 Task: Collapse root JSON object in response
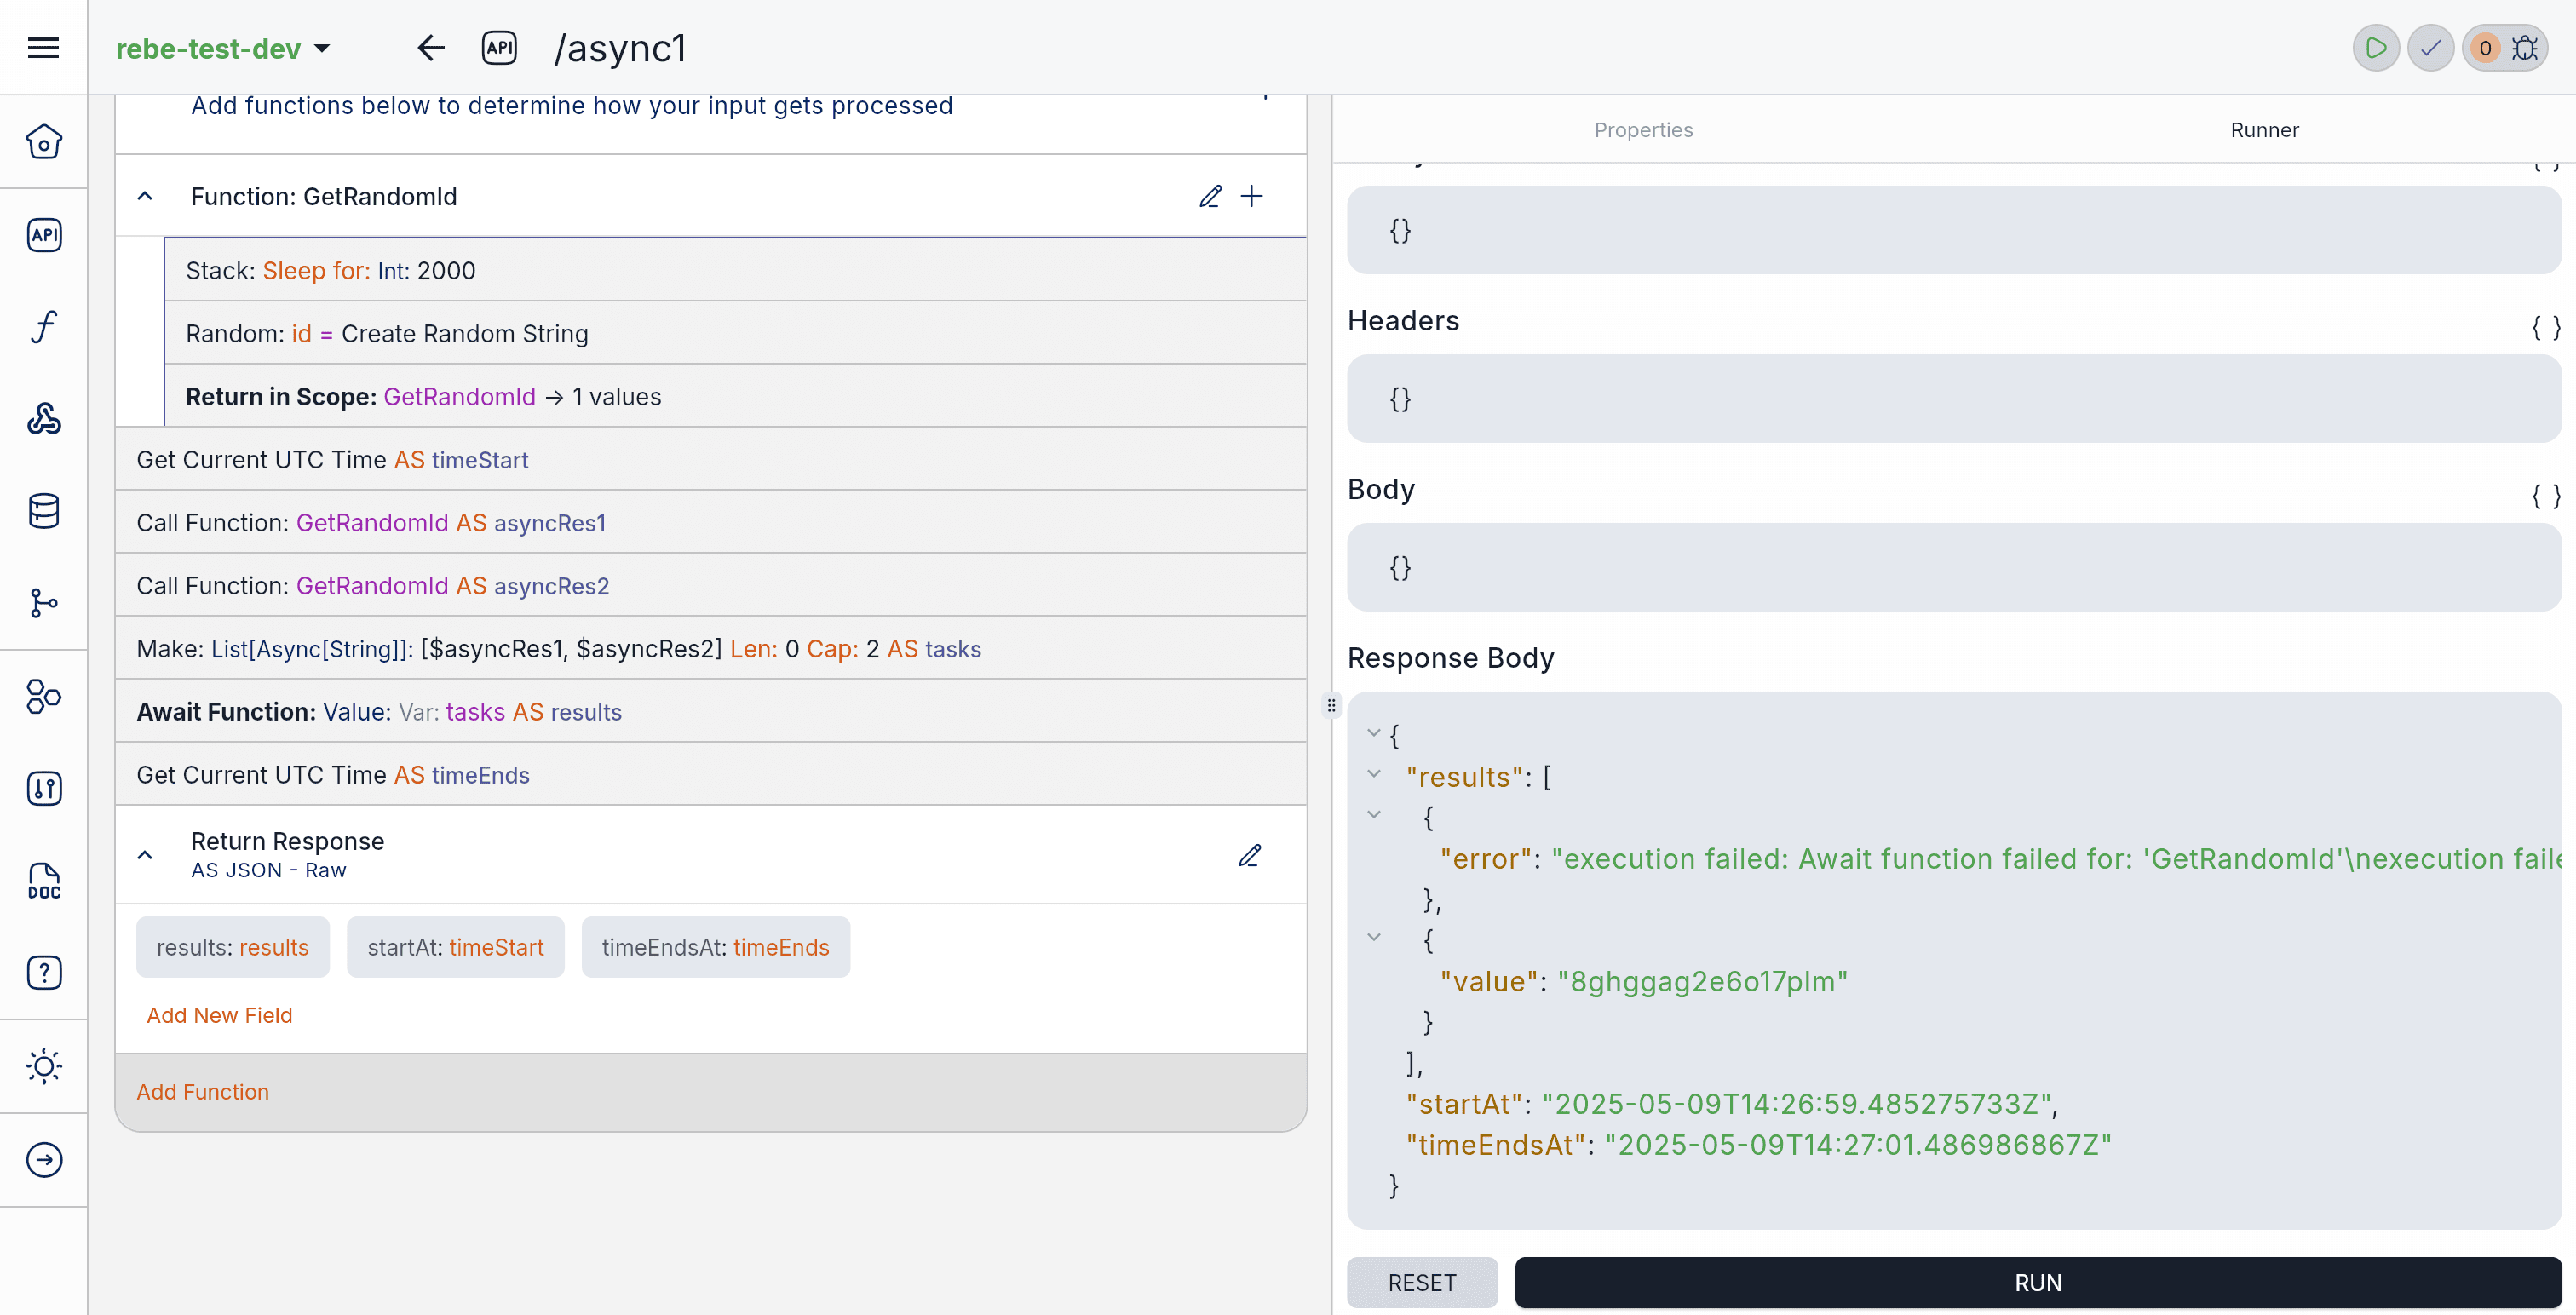pos(1374,733)
